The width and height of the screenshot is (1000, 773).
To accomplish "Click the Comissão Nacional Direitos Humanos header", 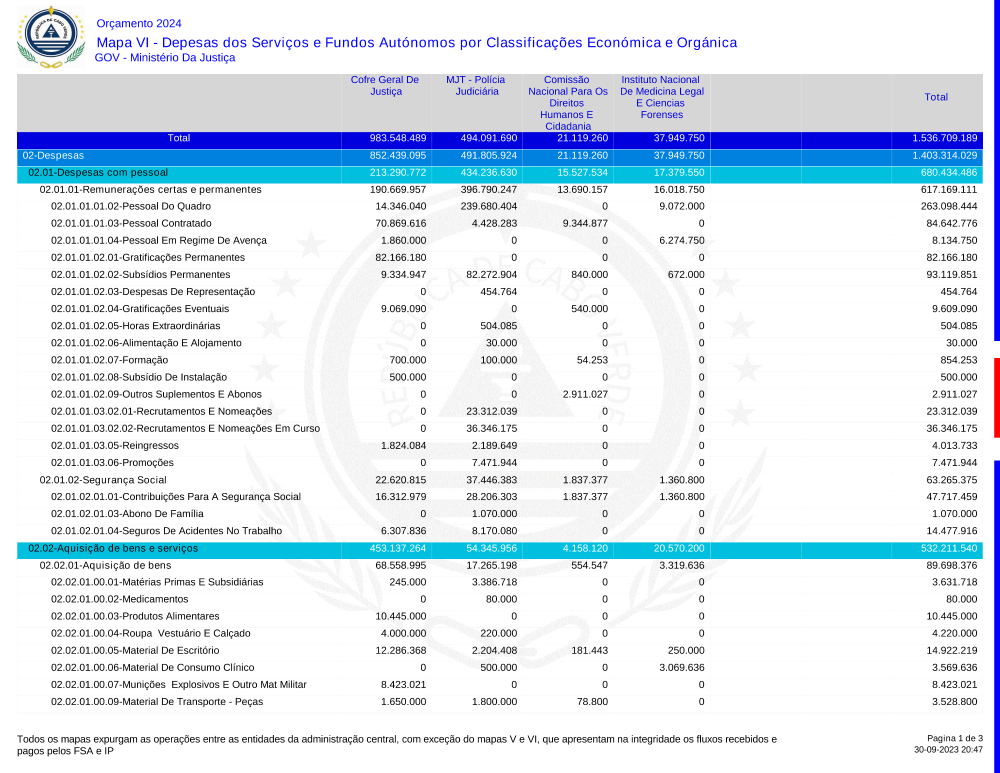I will pyautogui.click(x=568, y=103).
